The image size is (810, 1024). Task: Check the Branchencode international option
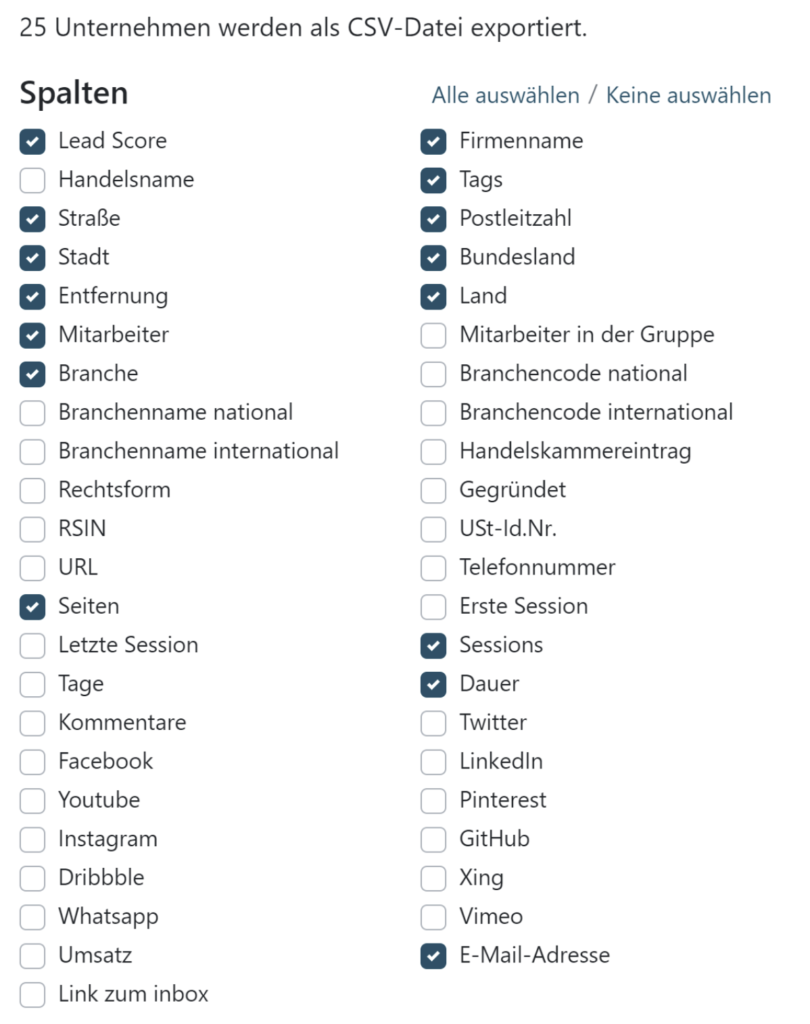click(x=434, y=413)
